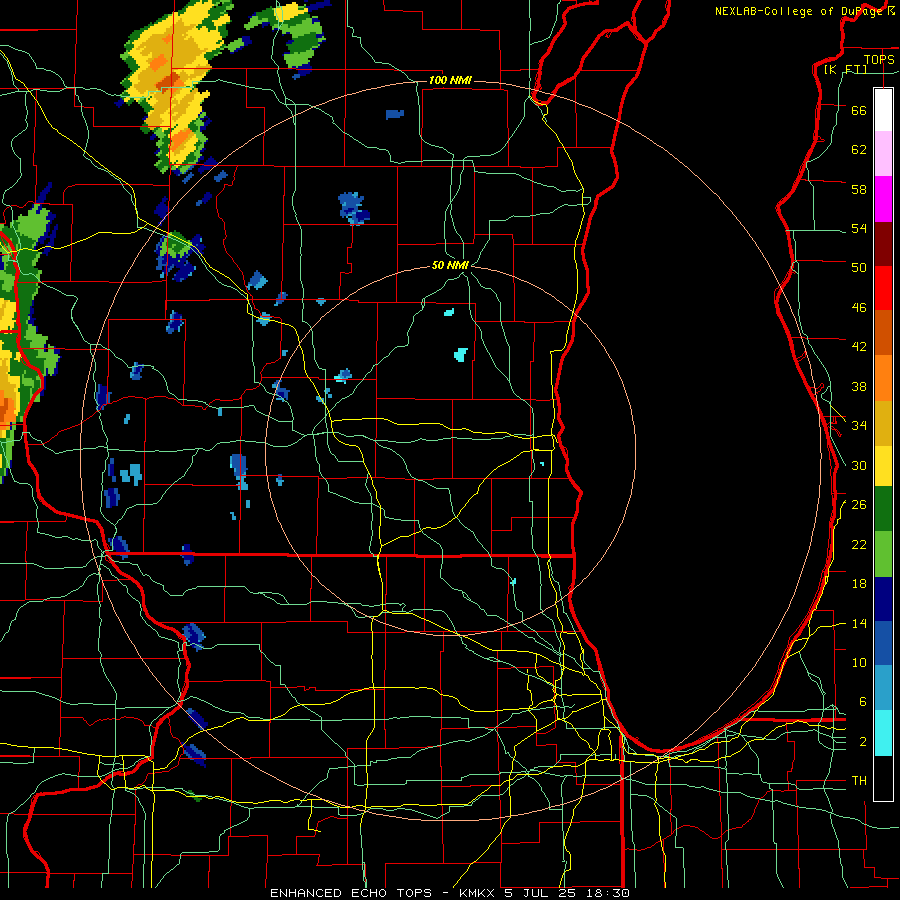Click the light pink legend swatch
900x900 pixels.
pyautogui.click(x=883, y=154)
